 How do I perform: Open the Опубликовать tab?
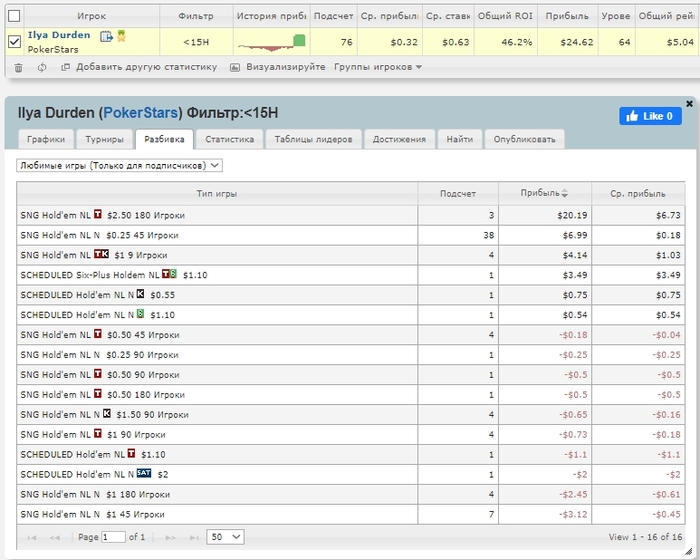point(525,139)
